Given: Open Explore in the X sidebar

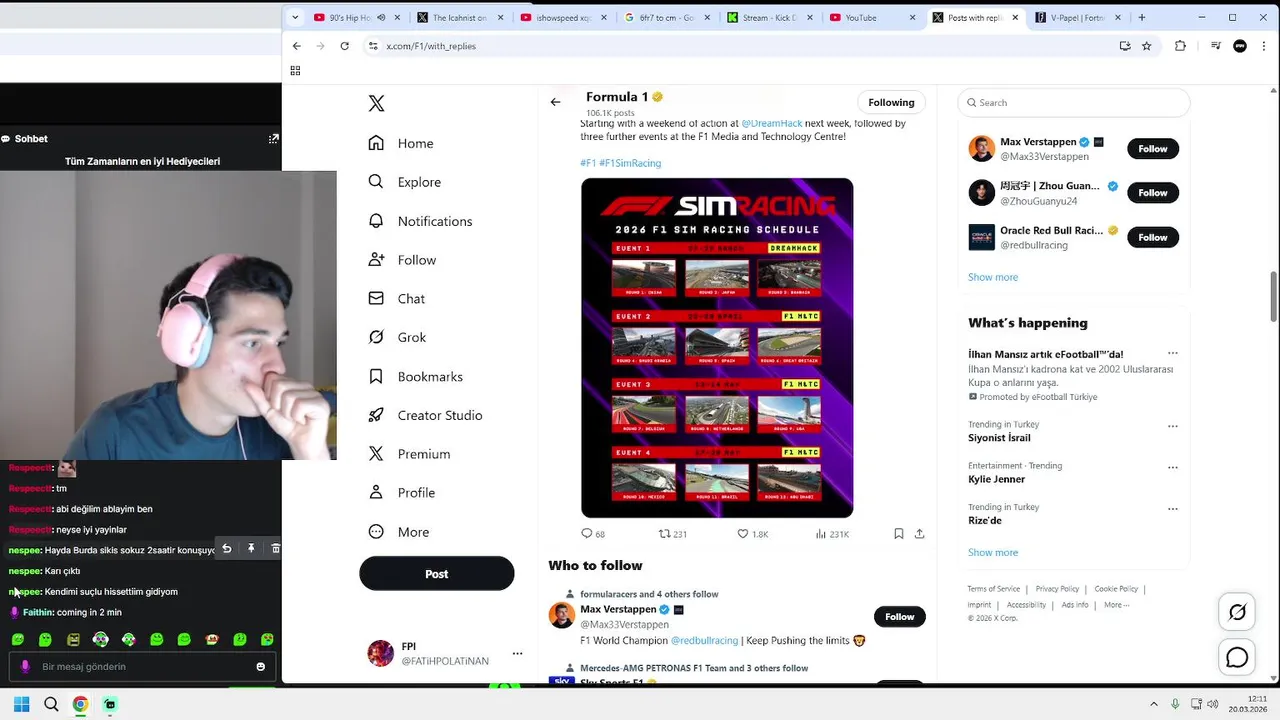Looking at the screenshot, I should click(404, 182).
